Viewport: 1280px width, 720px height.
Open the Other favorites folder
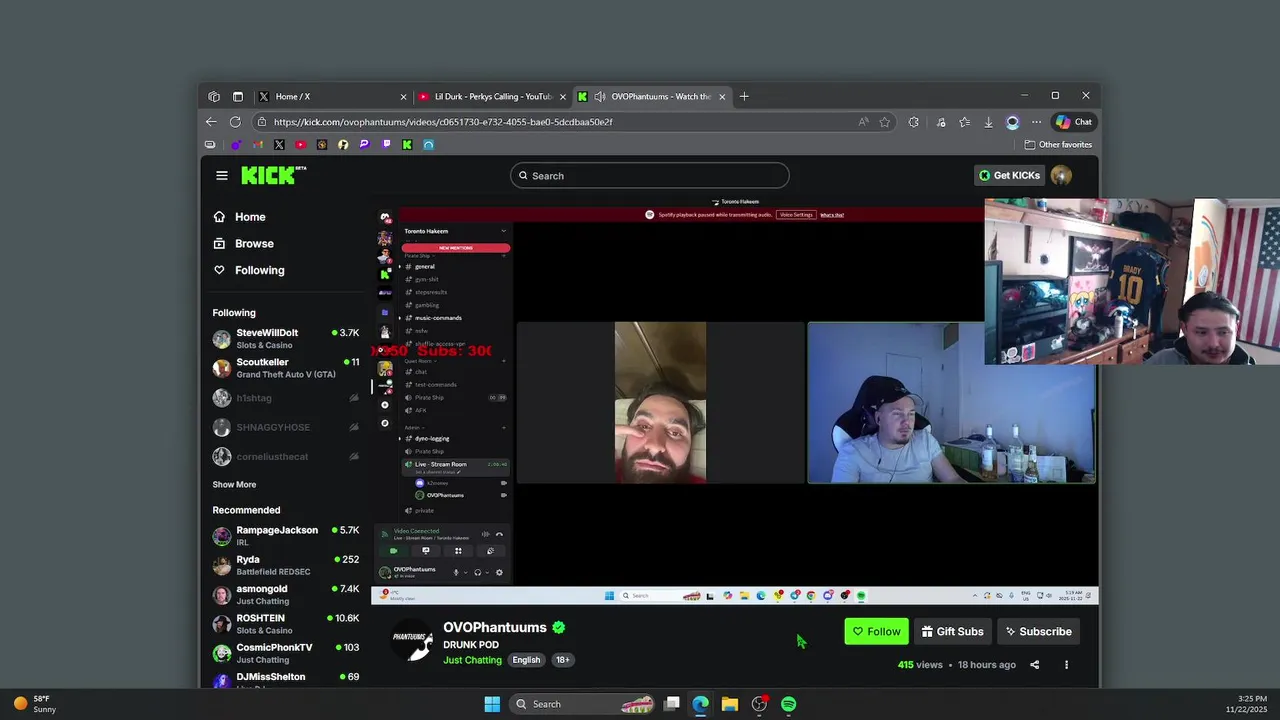[x=1058, y=144]
